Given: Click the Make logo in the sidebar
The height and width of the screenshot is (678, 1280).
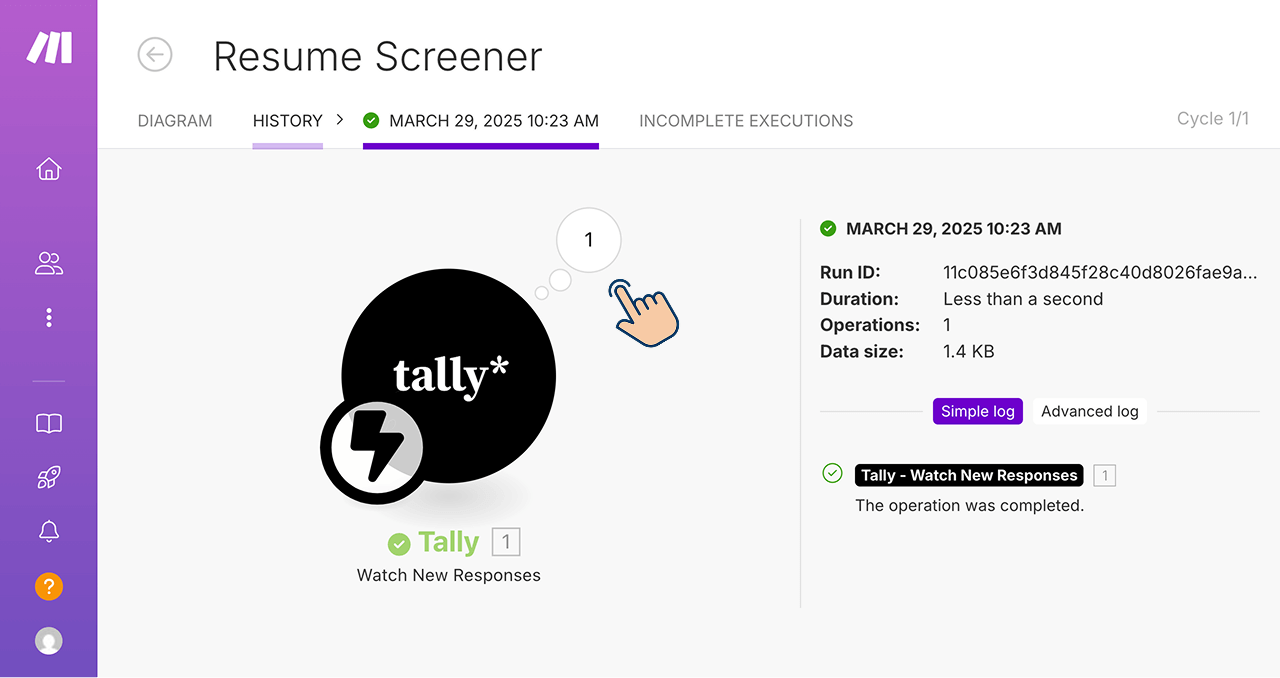Looking at the screenshot, I should pyautogui.click(x=49, y=48).
